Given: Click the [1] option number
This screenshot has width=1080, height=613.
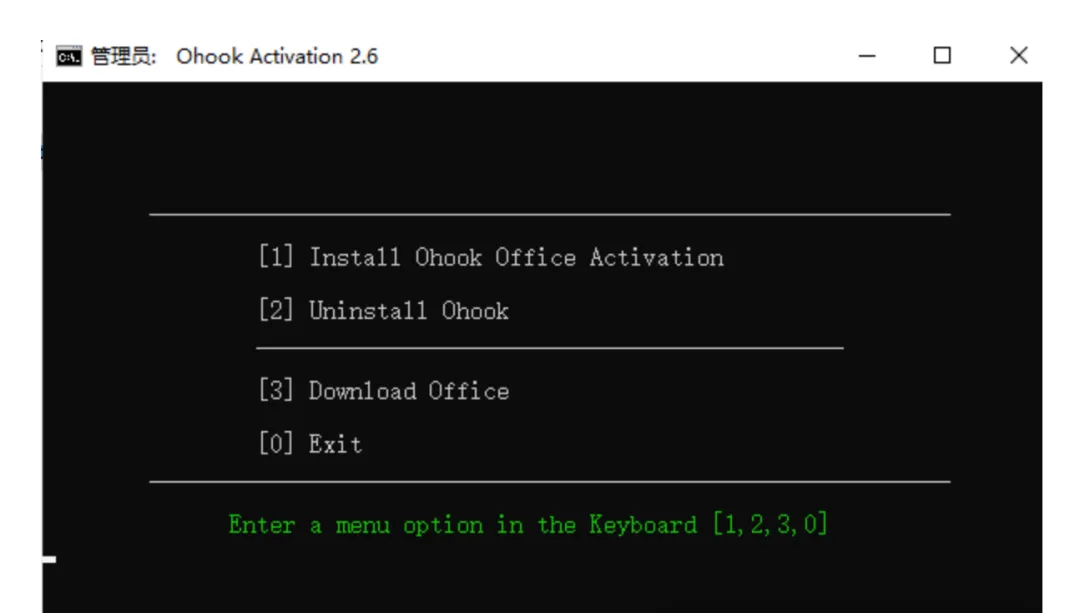Looking at the screenshot, I should coord(276,257).
